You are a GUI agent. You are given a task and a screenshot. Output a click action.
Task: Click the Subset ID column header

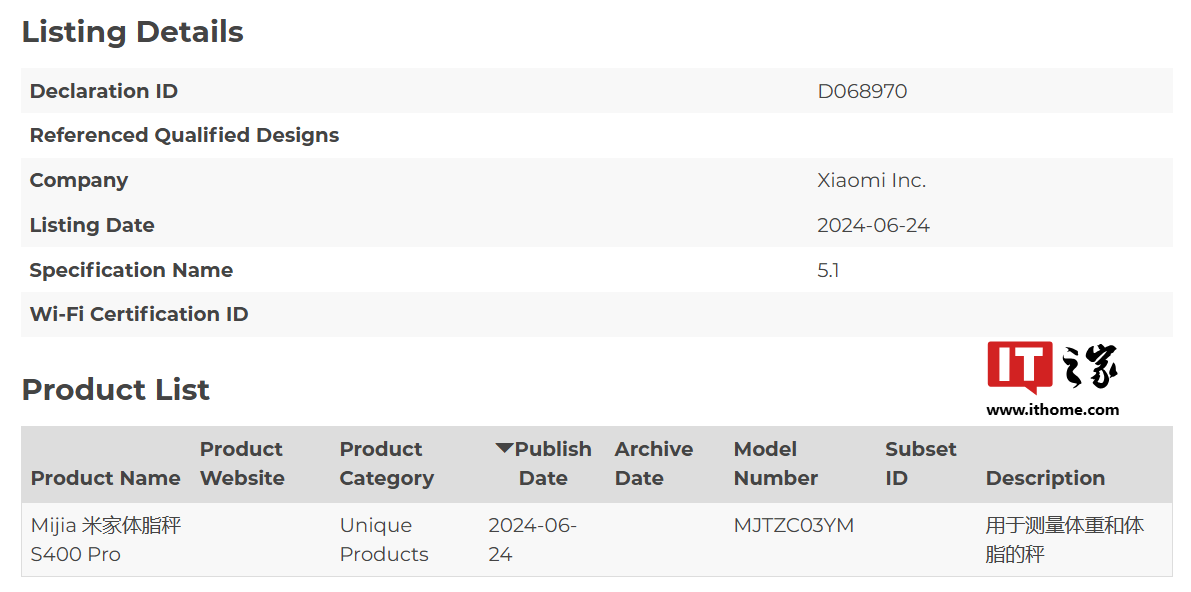[x=920, y=464]
